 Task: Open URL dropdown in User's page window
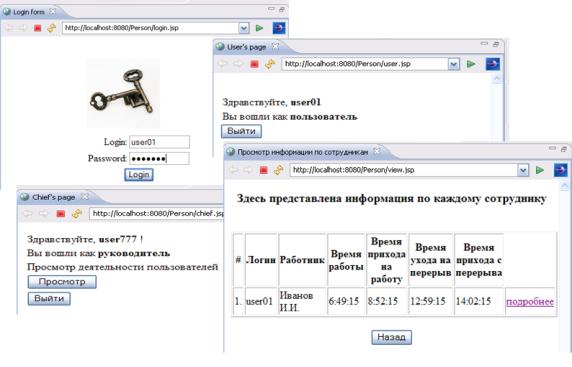(453, 64)
